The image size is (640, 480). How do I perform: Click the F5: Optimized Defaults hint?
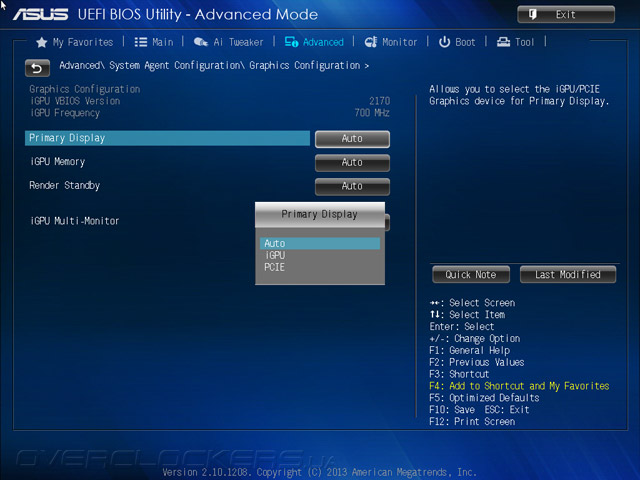(x=484, y=398)
